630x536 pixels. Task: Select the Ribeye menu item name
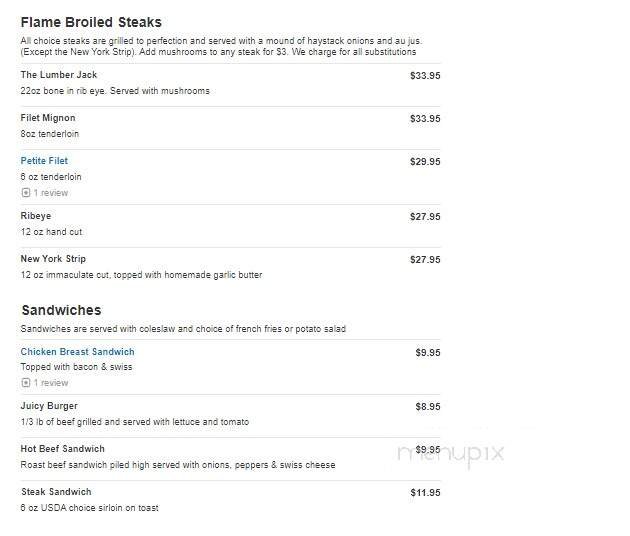pos(36,216)
